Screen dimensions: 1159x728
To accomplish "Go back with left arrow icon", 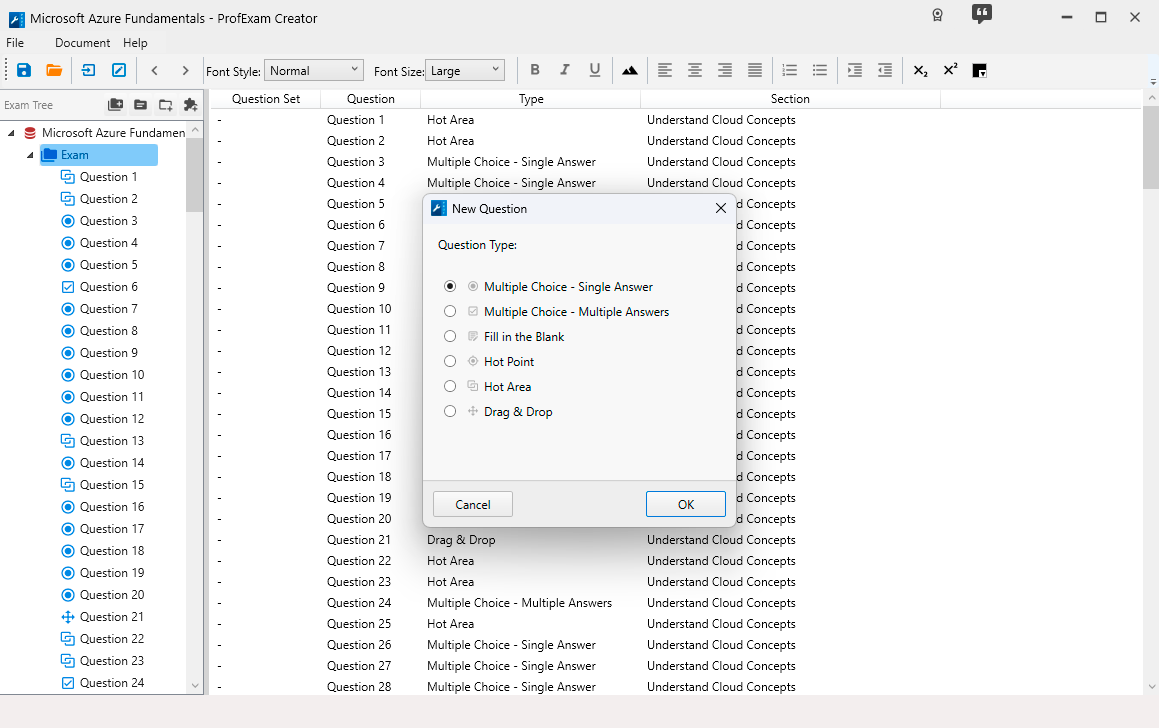I will click(x=154, y=70).
